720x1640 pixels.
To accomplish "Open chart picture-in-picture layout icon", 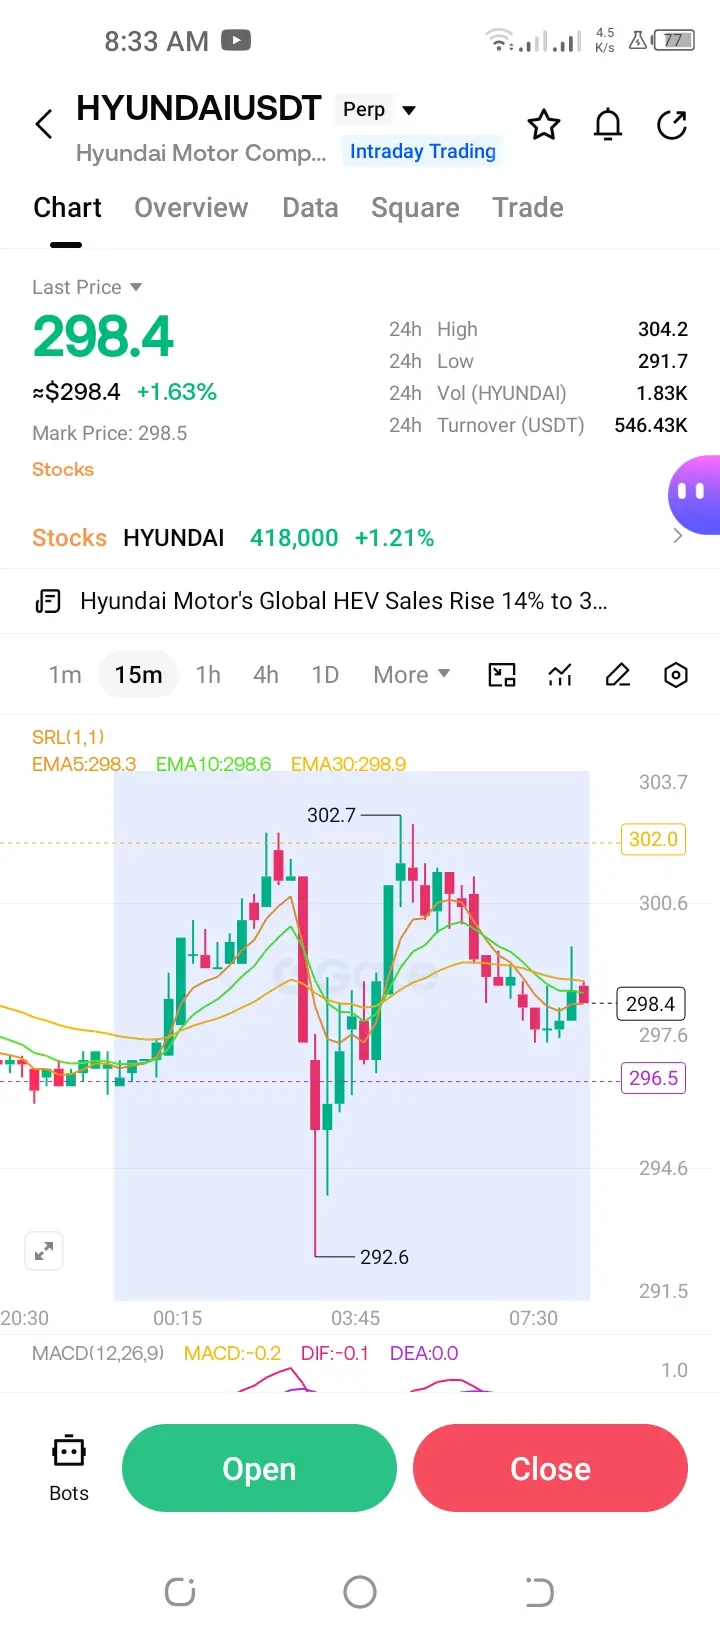I will (502, 675).
